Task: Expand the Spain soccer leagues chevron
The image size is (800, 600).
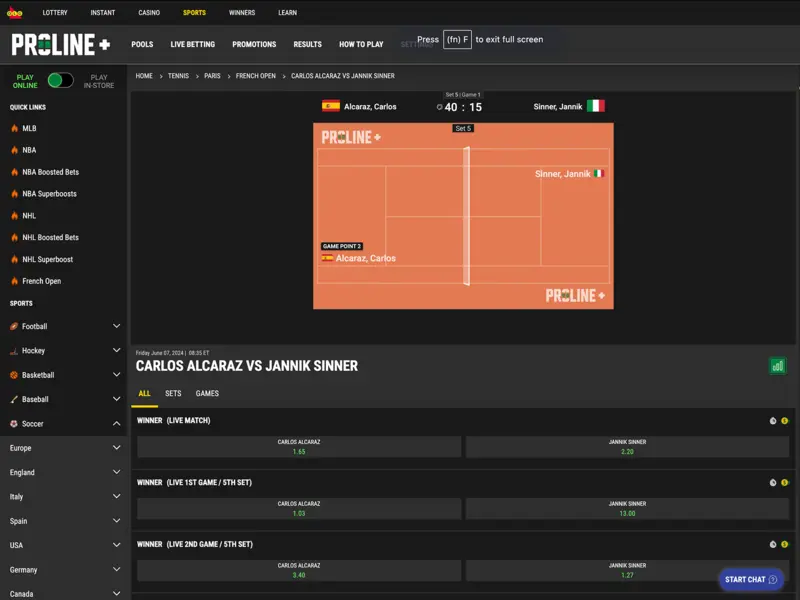Action: click(116, 521)
